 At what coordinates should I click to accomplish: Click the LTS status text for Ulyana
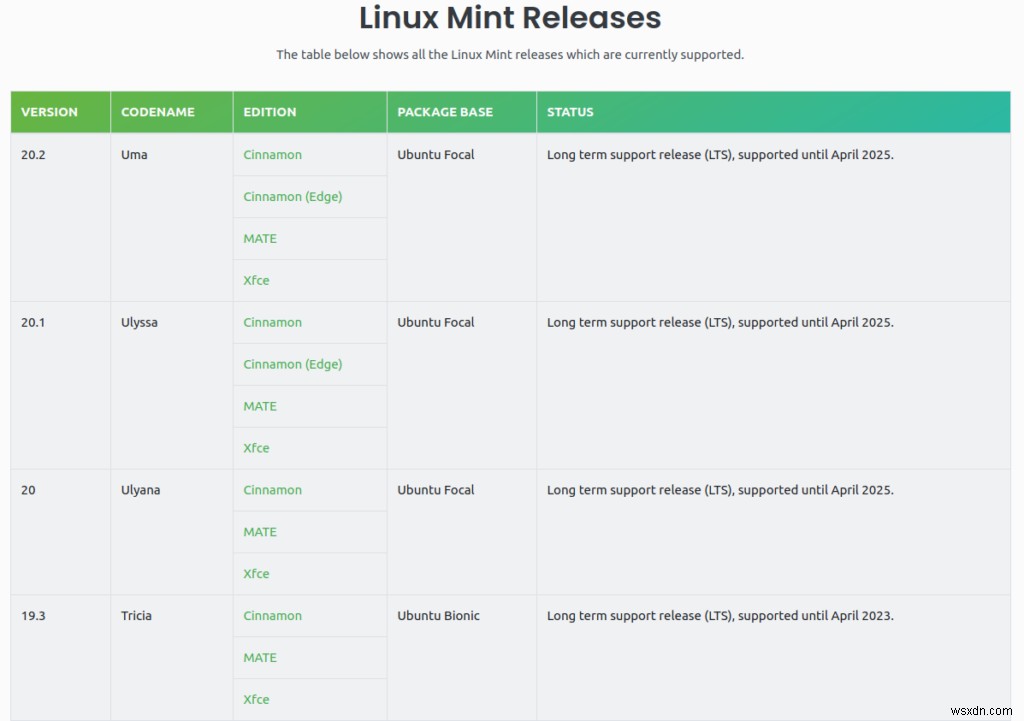point(720,490)
